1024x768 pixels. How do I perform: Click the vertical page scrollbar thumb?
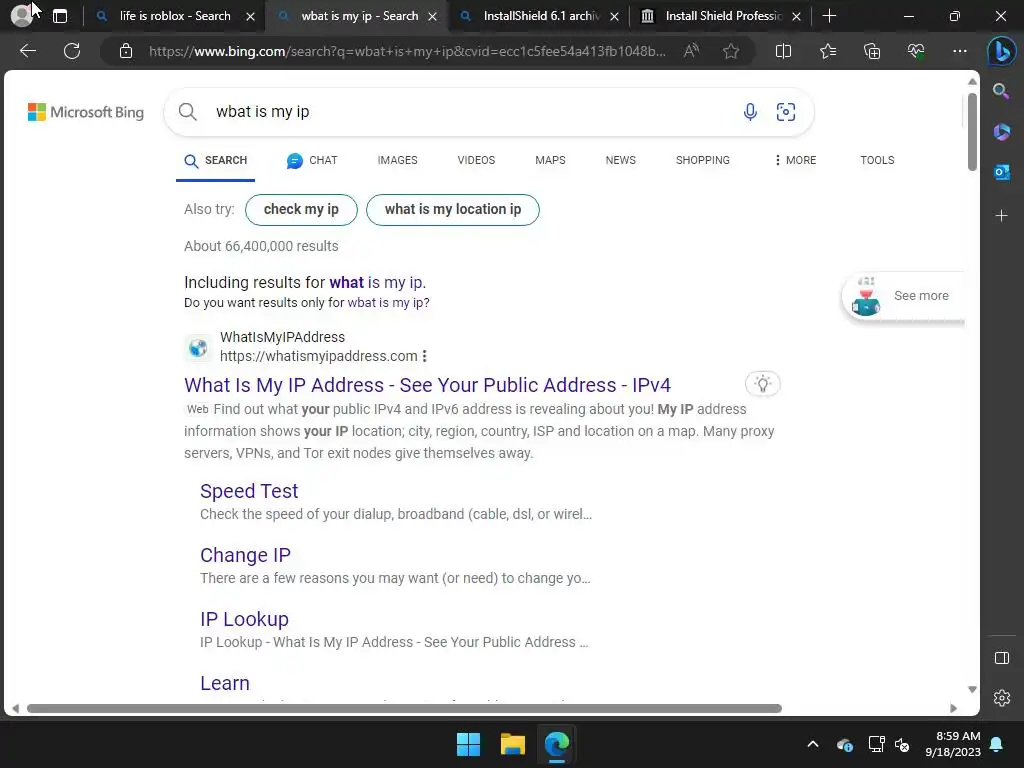click(x=972, y=131)
